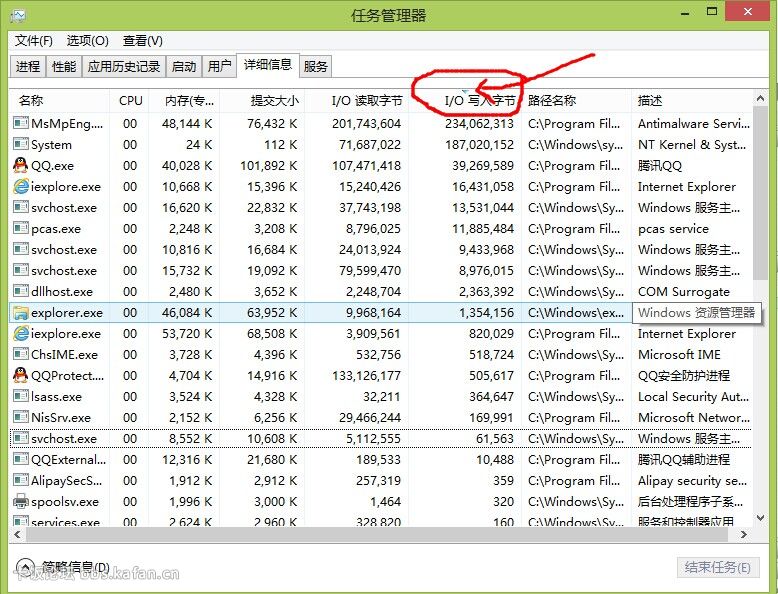Click the MsMpEng process icon

tap(21, 123)
